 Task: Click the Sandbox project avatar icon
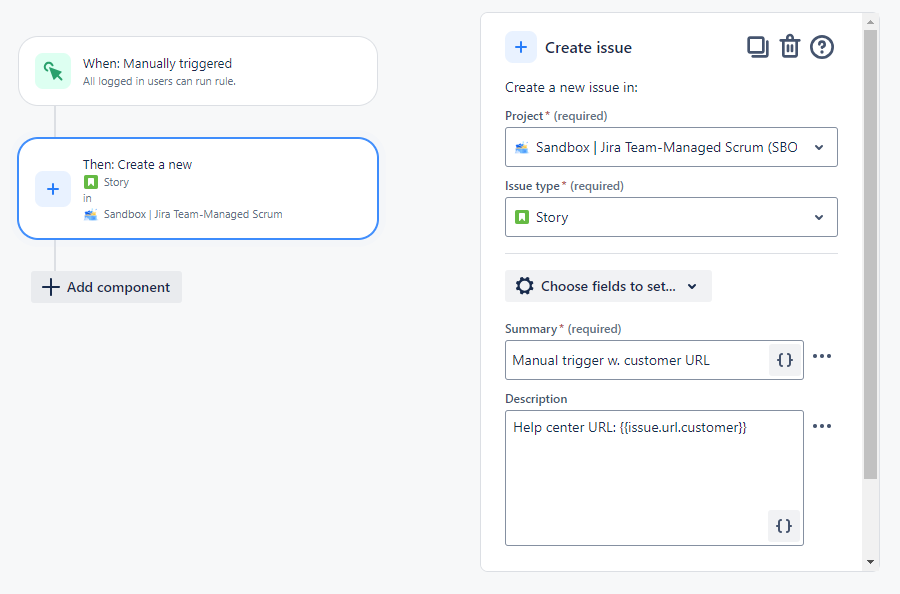[x=522, y=148]
